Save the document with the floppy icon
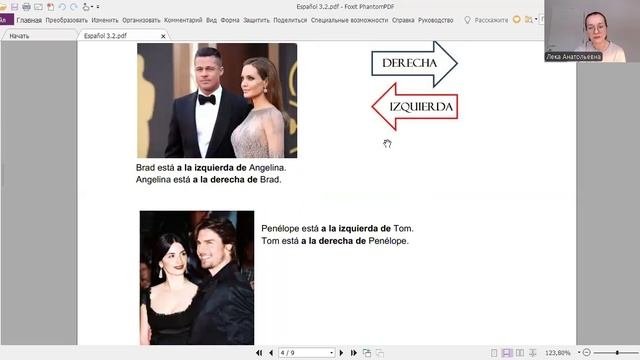 15,7
